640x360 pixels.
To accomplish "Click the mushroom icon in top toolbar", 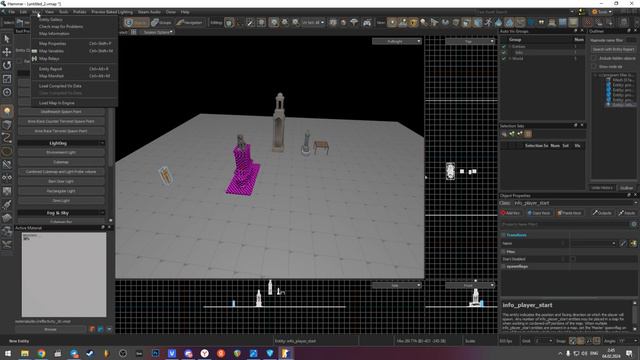I will point(354,23).
